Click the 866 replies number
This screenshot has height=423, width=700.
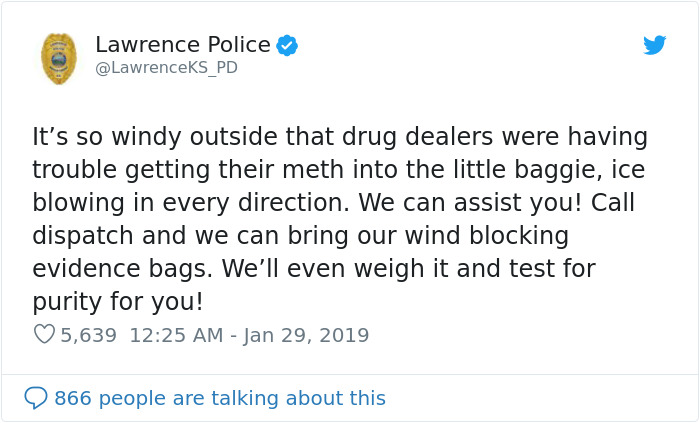(72, 398)
